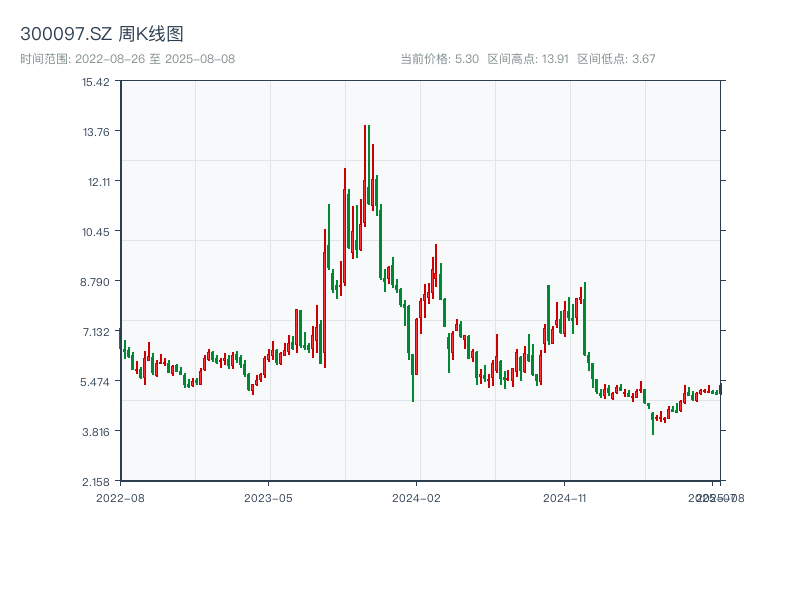Click the lowest green candlestick near 3.67
This screenshot has height=600, width=800.
[x=653, y=423]
